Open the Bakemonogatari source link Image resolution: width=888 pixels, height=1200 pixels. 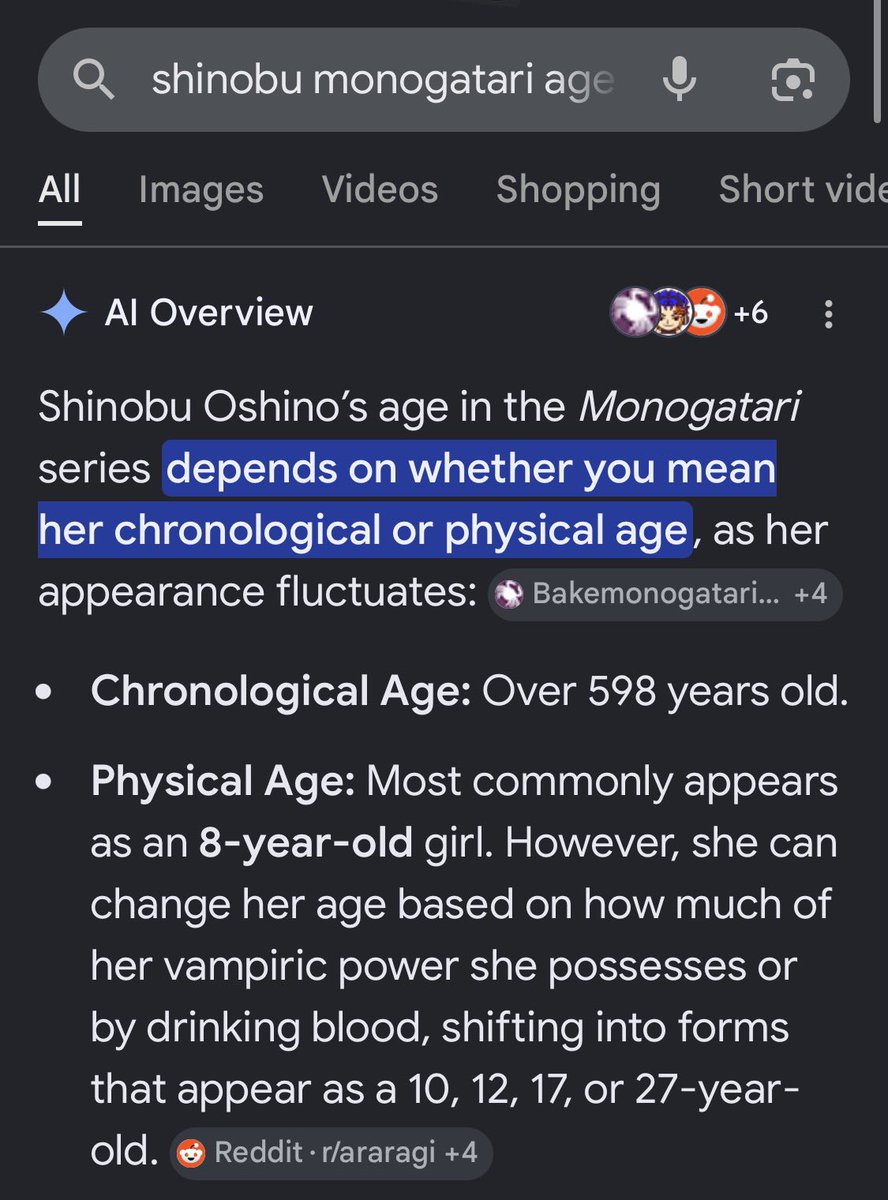coord(646,593)
